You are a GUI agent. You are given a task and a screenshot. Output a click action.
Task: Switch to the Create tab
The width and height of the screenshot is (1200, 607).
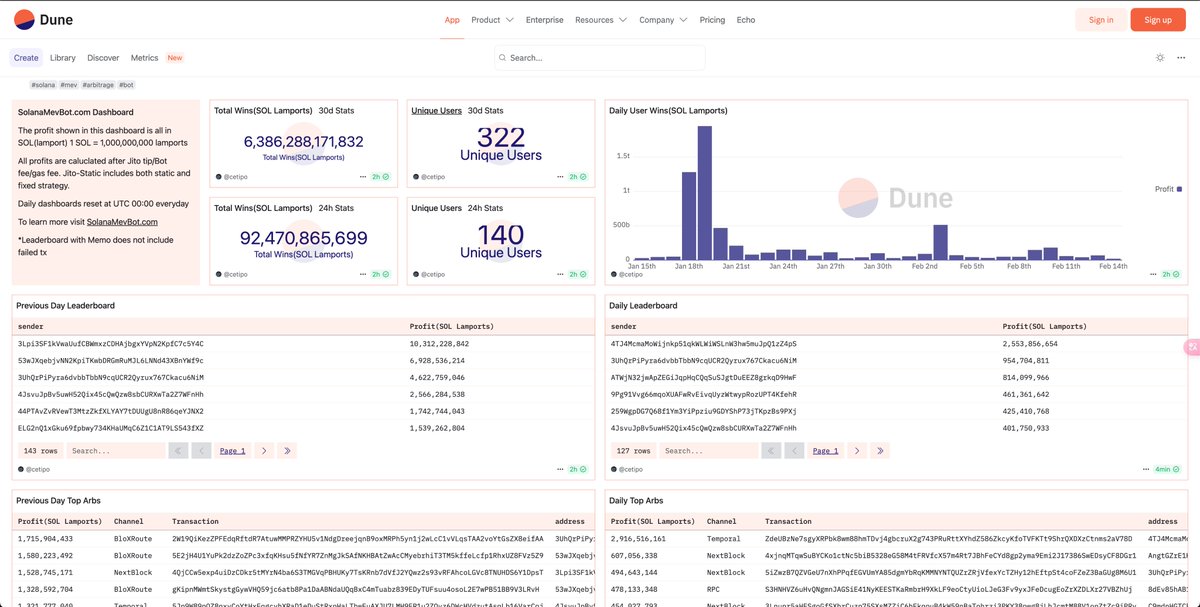click(26, 58)
